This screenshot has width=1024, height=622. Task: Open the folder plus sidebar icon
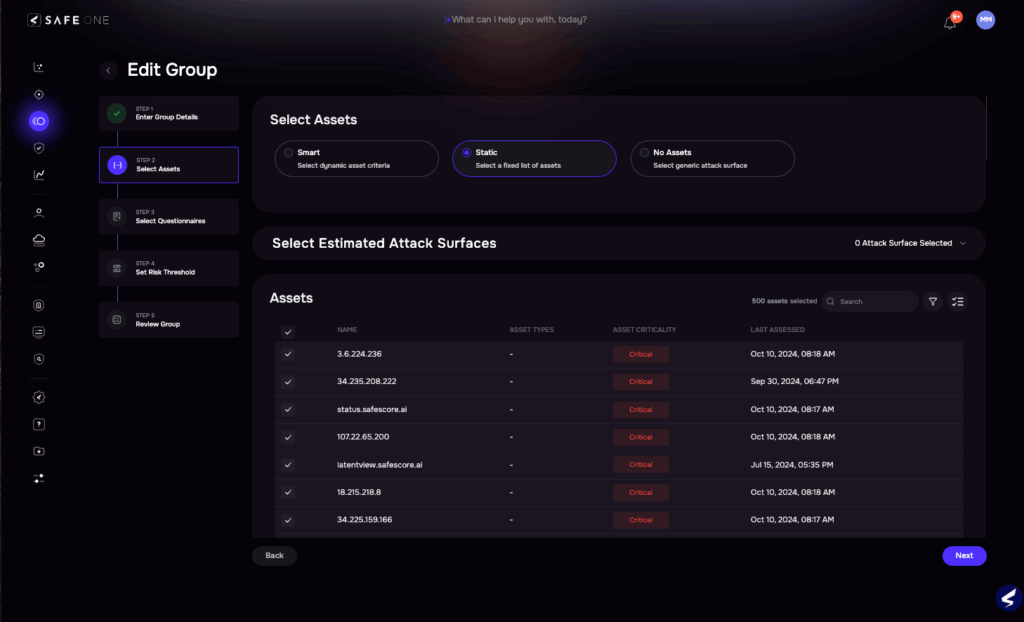click(x=39, y=451)
